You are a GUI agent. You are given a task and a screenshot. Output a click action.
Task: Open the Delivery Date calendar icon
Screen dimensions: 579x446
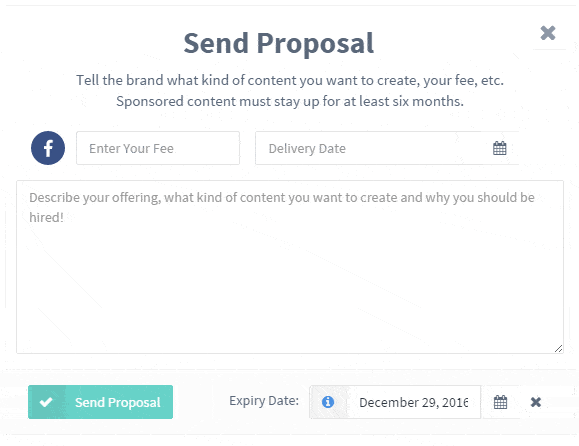tap(500, 148)
